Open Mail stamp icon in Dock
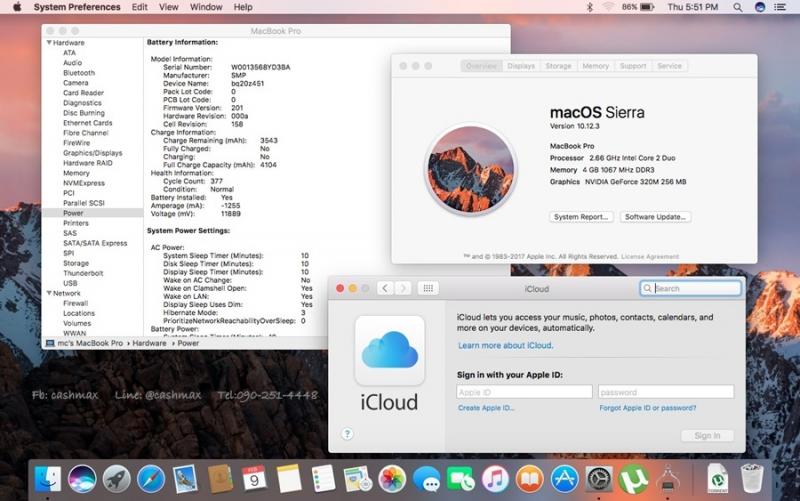The height and width of the screenshot is (501, 800). point(185,479)
